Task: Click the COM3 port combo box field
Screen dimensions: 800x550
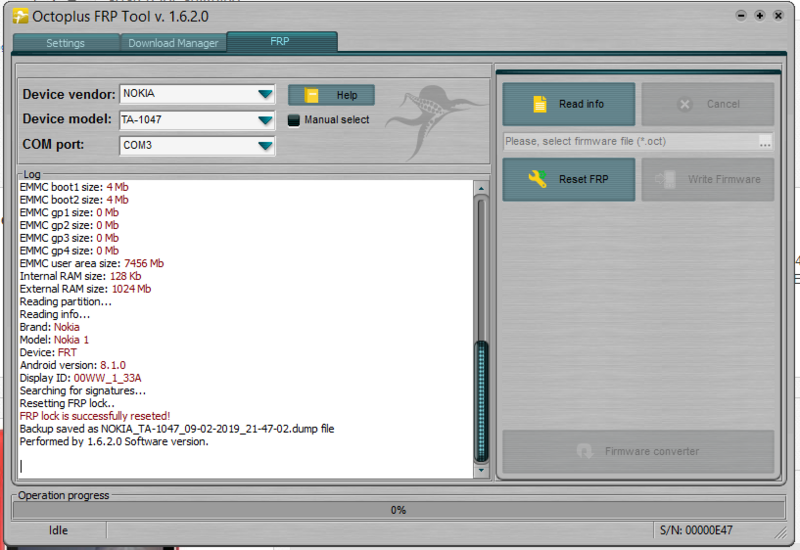Action: pyautogui.click(x=197, y=146)
